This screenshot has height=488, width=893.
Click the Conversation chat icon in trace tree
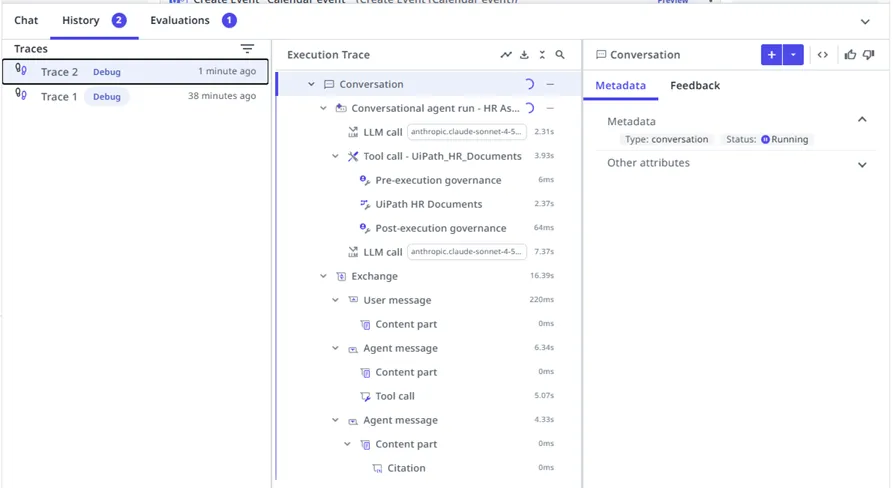click(x=329, y=84)
